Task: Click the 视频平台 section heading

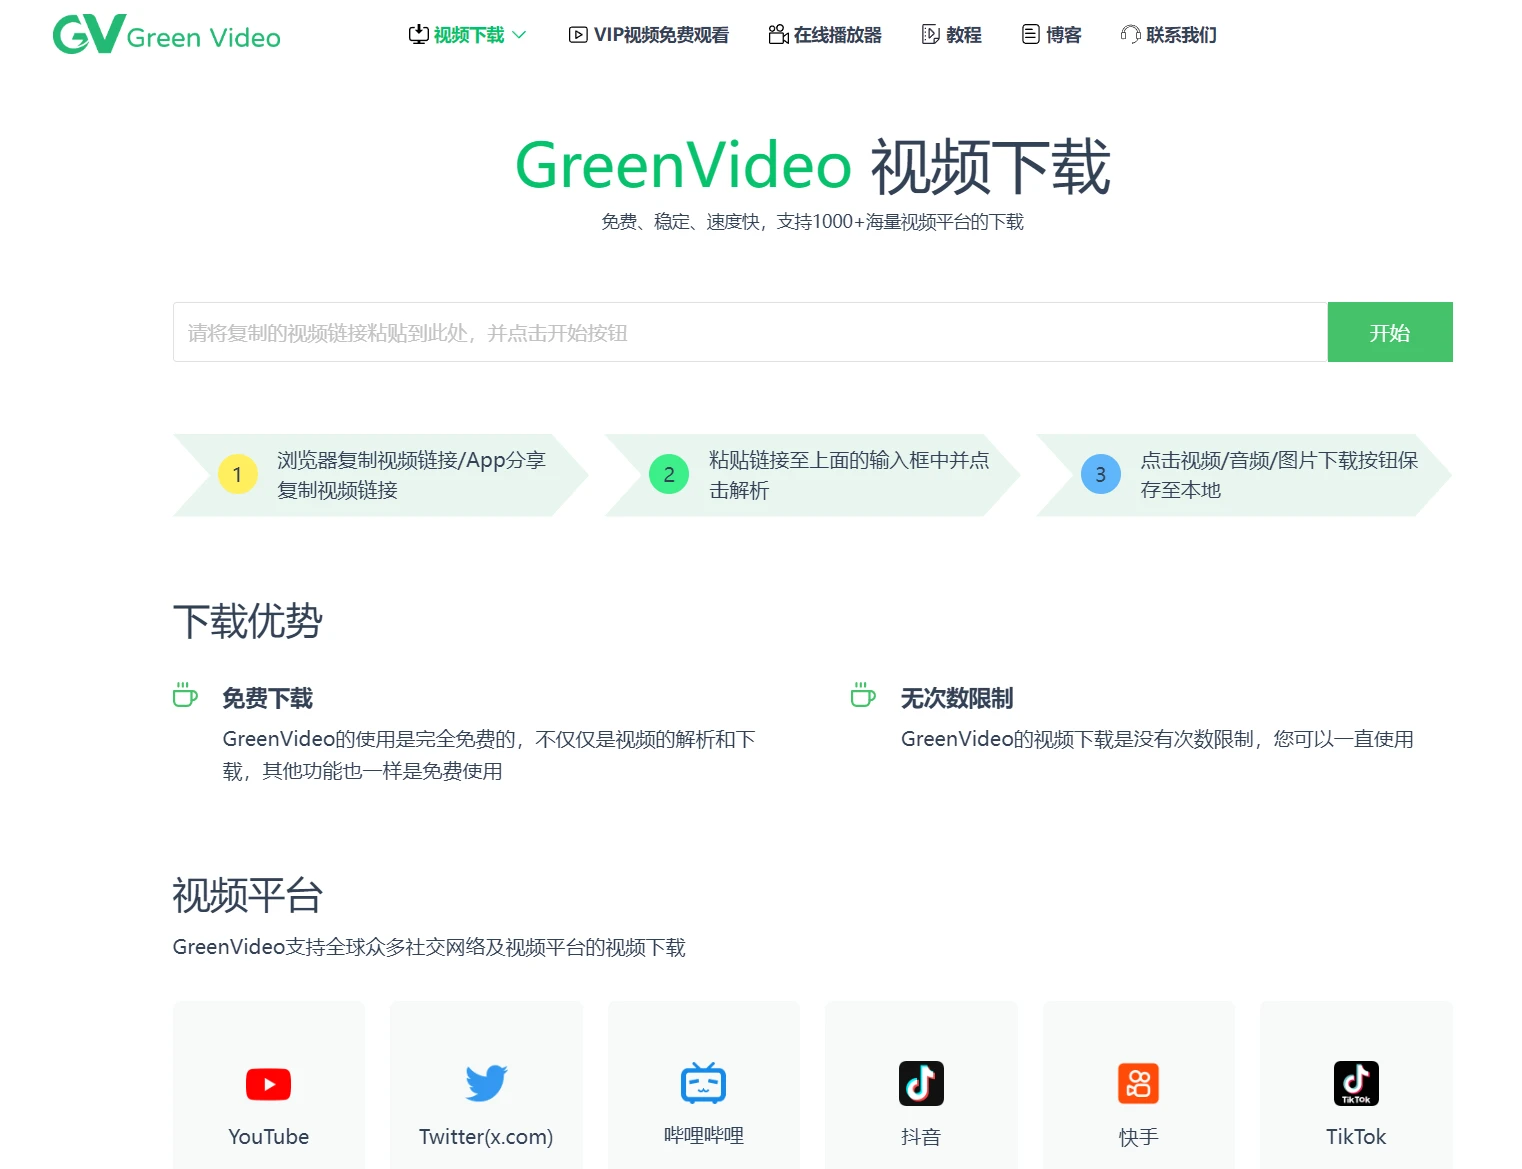Action: tap(248, 895)
